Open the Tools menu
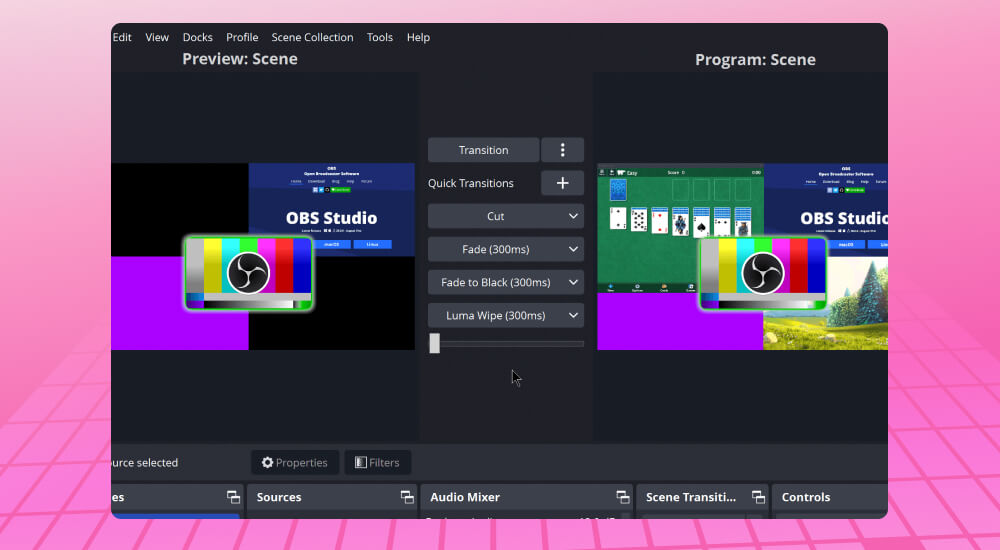The height and width of the screenshot is (550, 1000). [379, 38]
